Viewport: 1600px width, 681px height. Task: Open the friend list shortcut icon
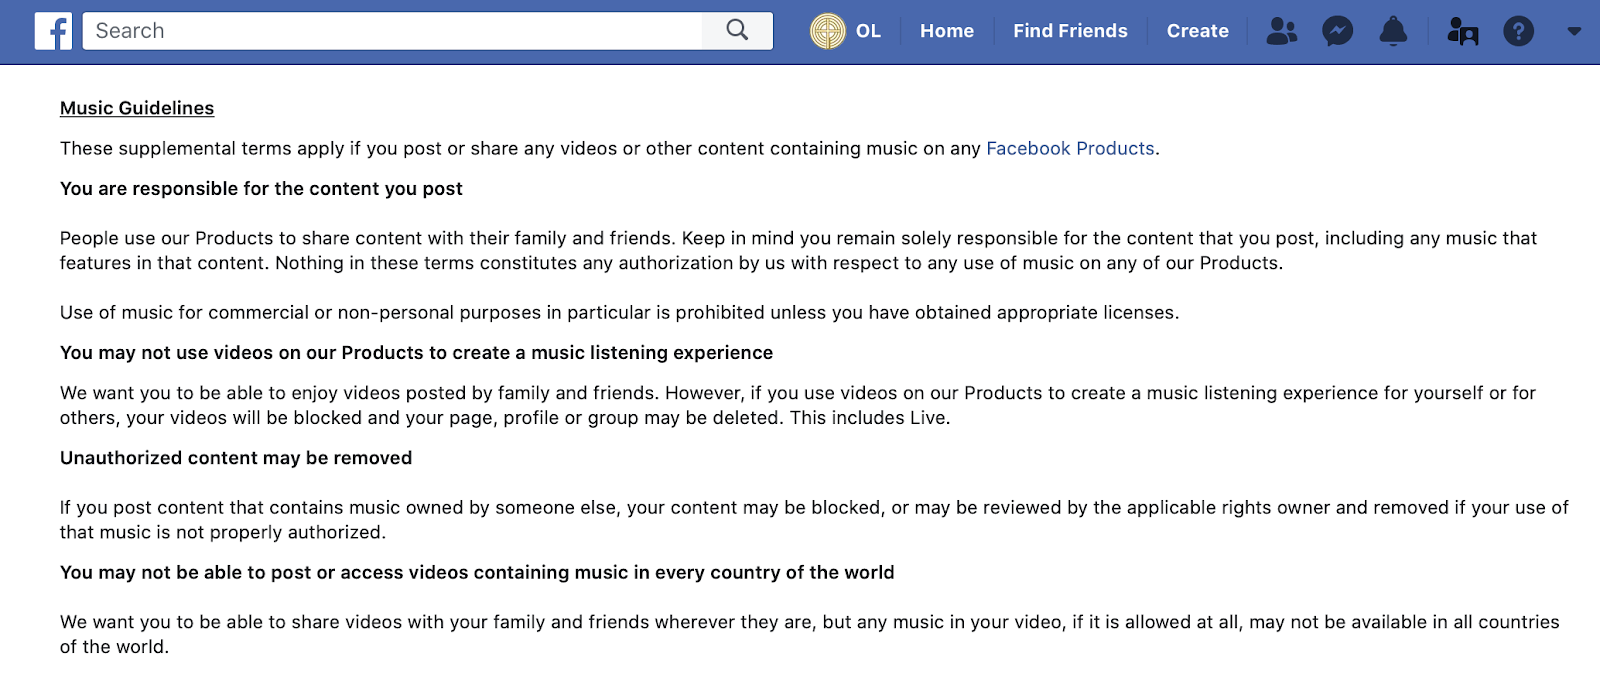point(1463,32)
